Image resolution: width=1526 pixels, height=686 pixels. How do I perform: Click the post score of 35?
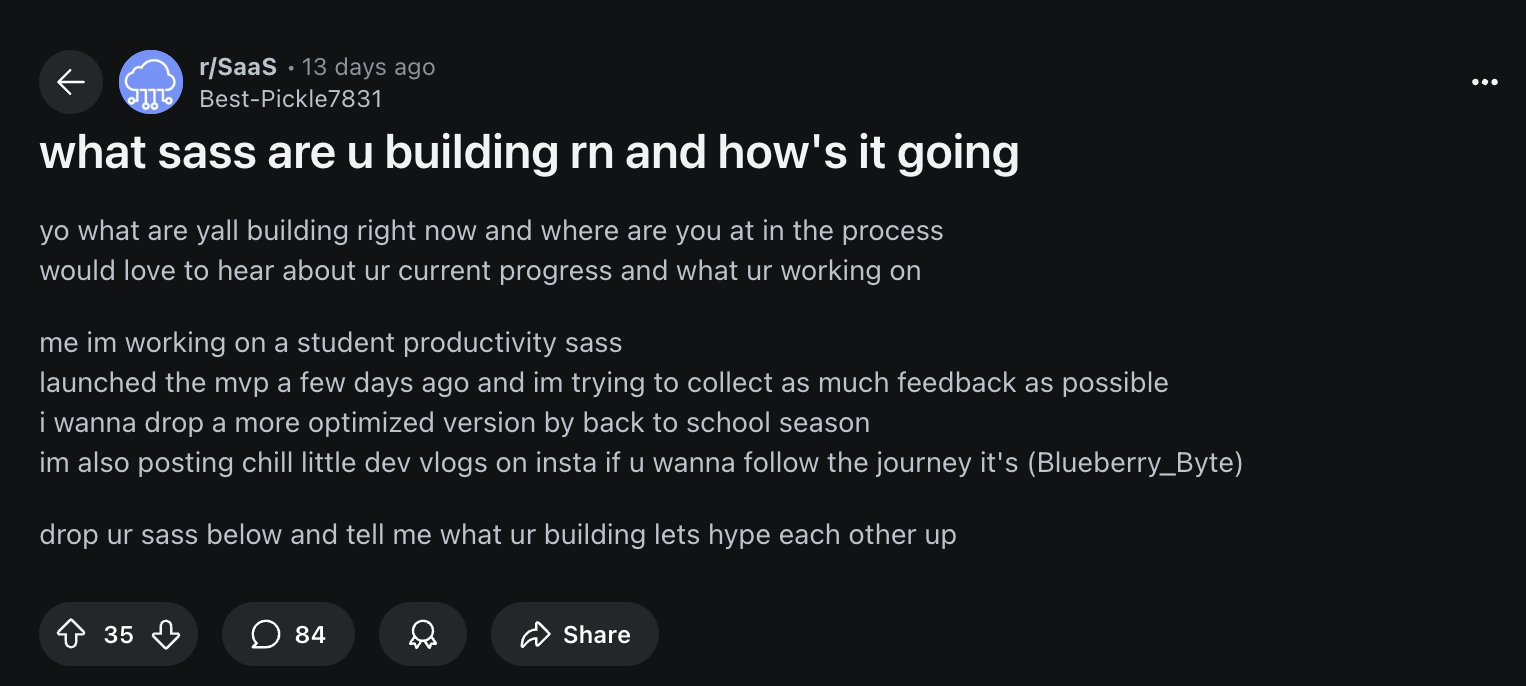tap(118, 634)
